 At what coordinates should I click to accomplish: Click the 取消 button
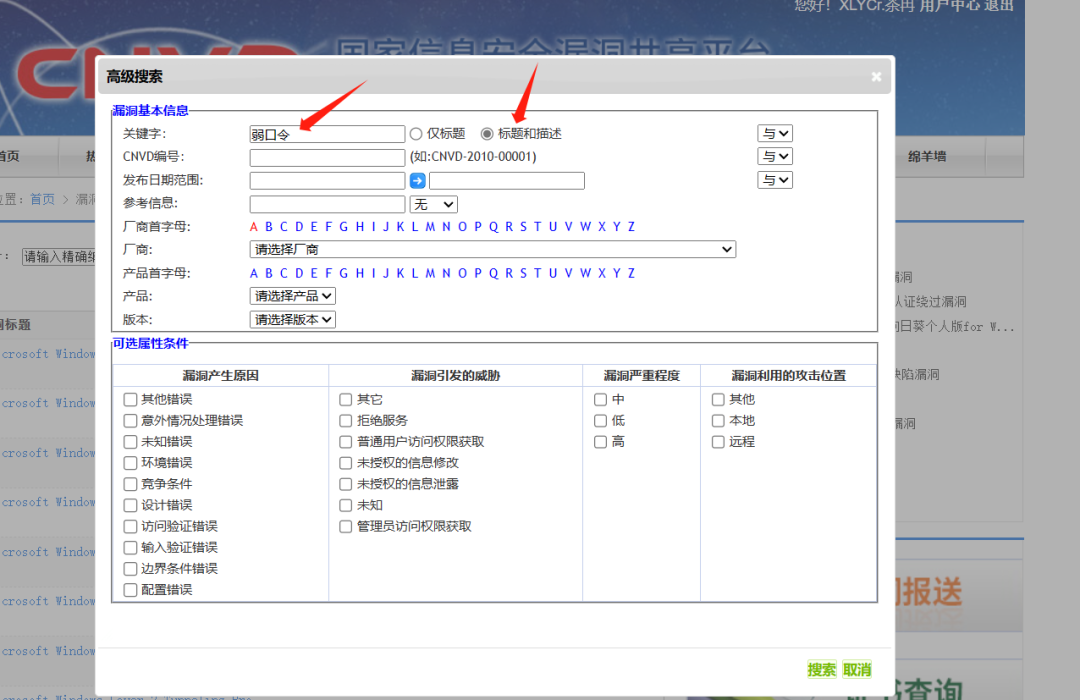pyautogui.click(x=857, y=669)
